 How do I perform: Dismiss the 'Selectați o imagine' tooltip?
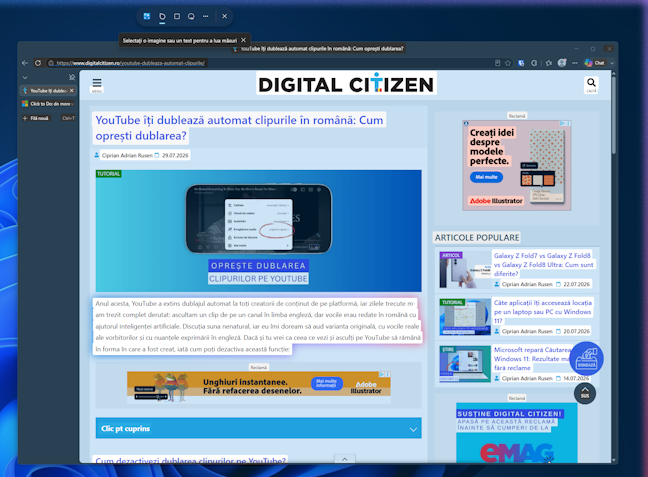[243, 40]
